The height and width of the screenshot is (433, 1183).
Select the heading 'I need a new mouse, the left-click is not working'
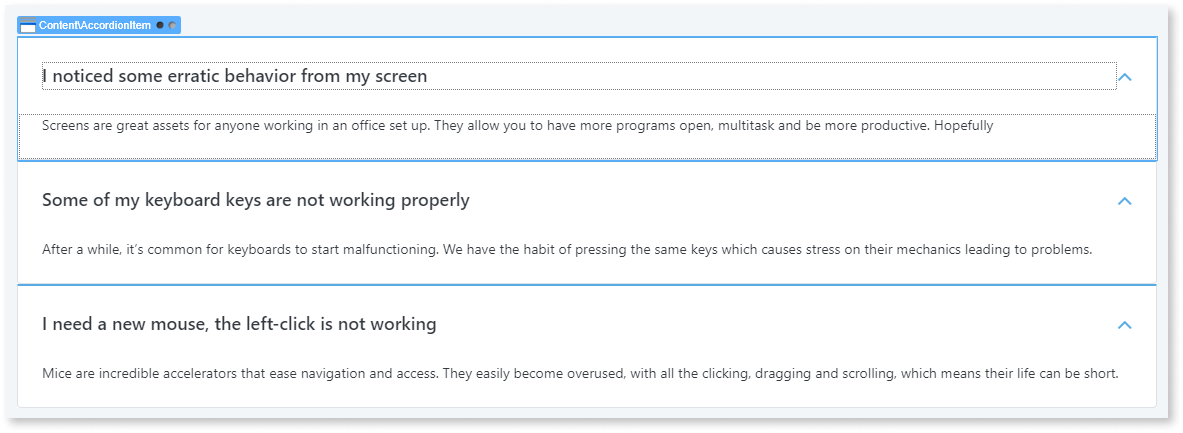(239, 324)
